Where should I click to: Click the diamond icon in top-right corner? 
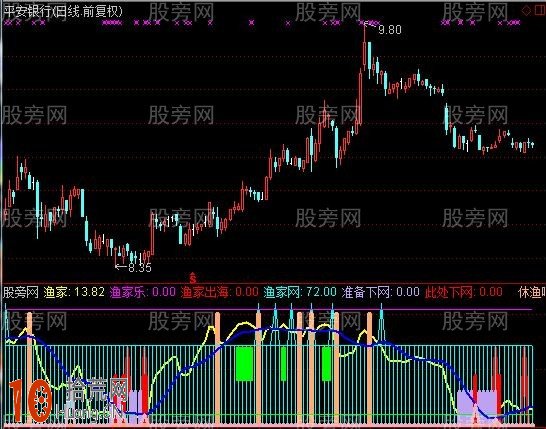pyautogui.click(x=526, y=10)
